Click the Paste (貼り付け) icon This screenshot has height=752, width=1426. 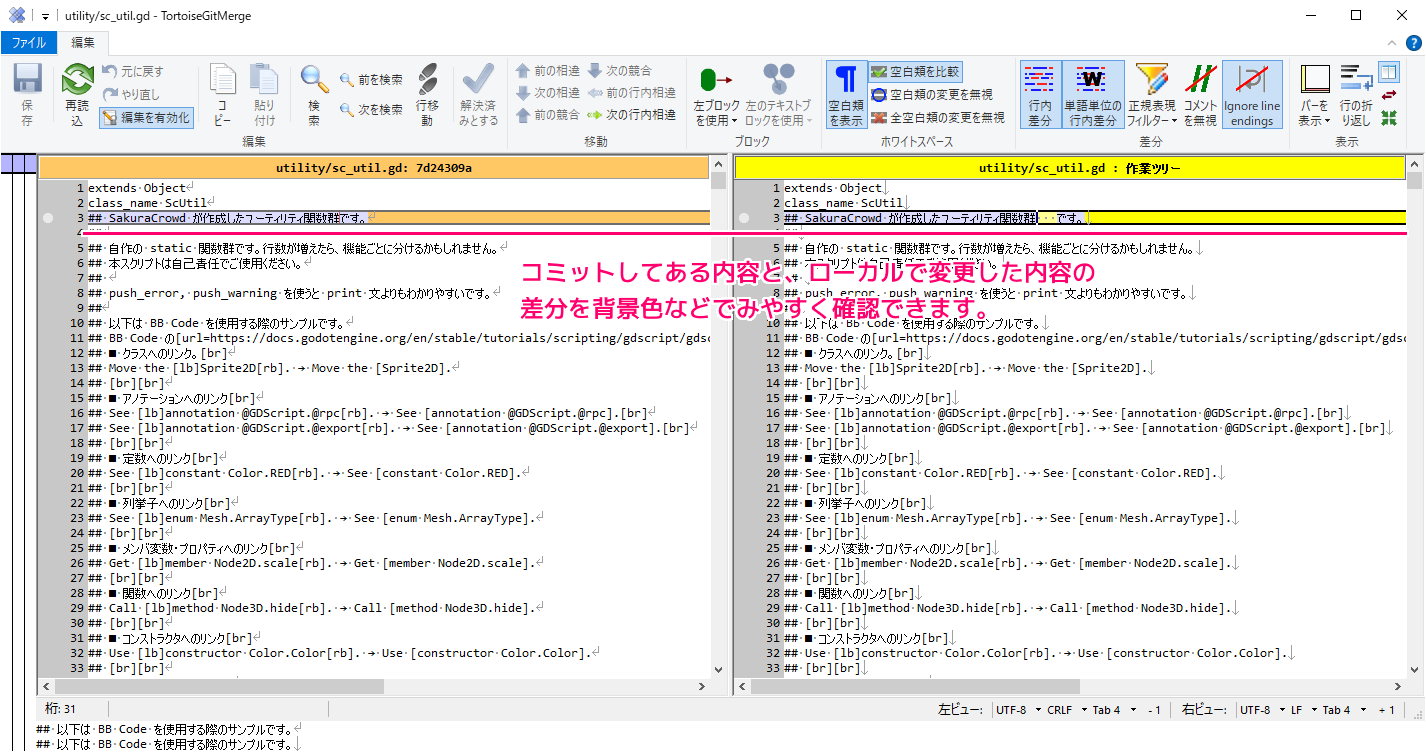pos(264,95)
